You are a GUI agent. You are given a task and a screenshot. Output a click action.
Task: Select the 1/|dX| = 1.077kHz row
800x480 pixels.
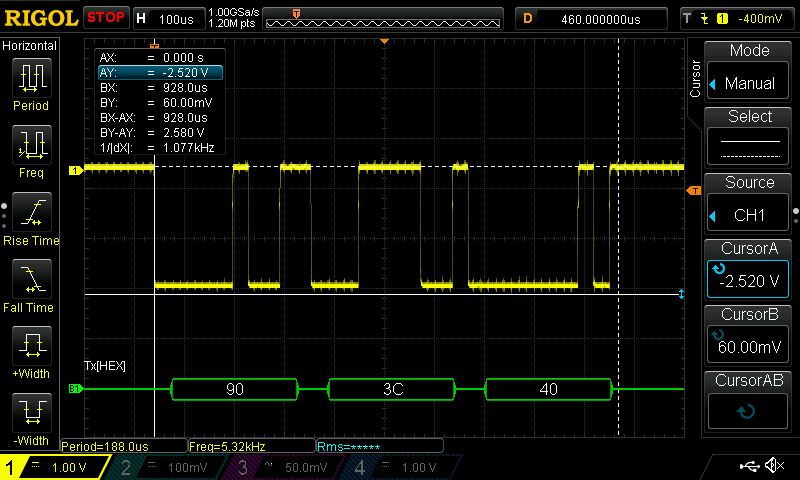point(160,148)
